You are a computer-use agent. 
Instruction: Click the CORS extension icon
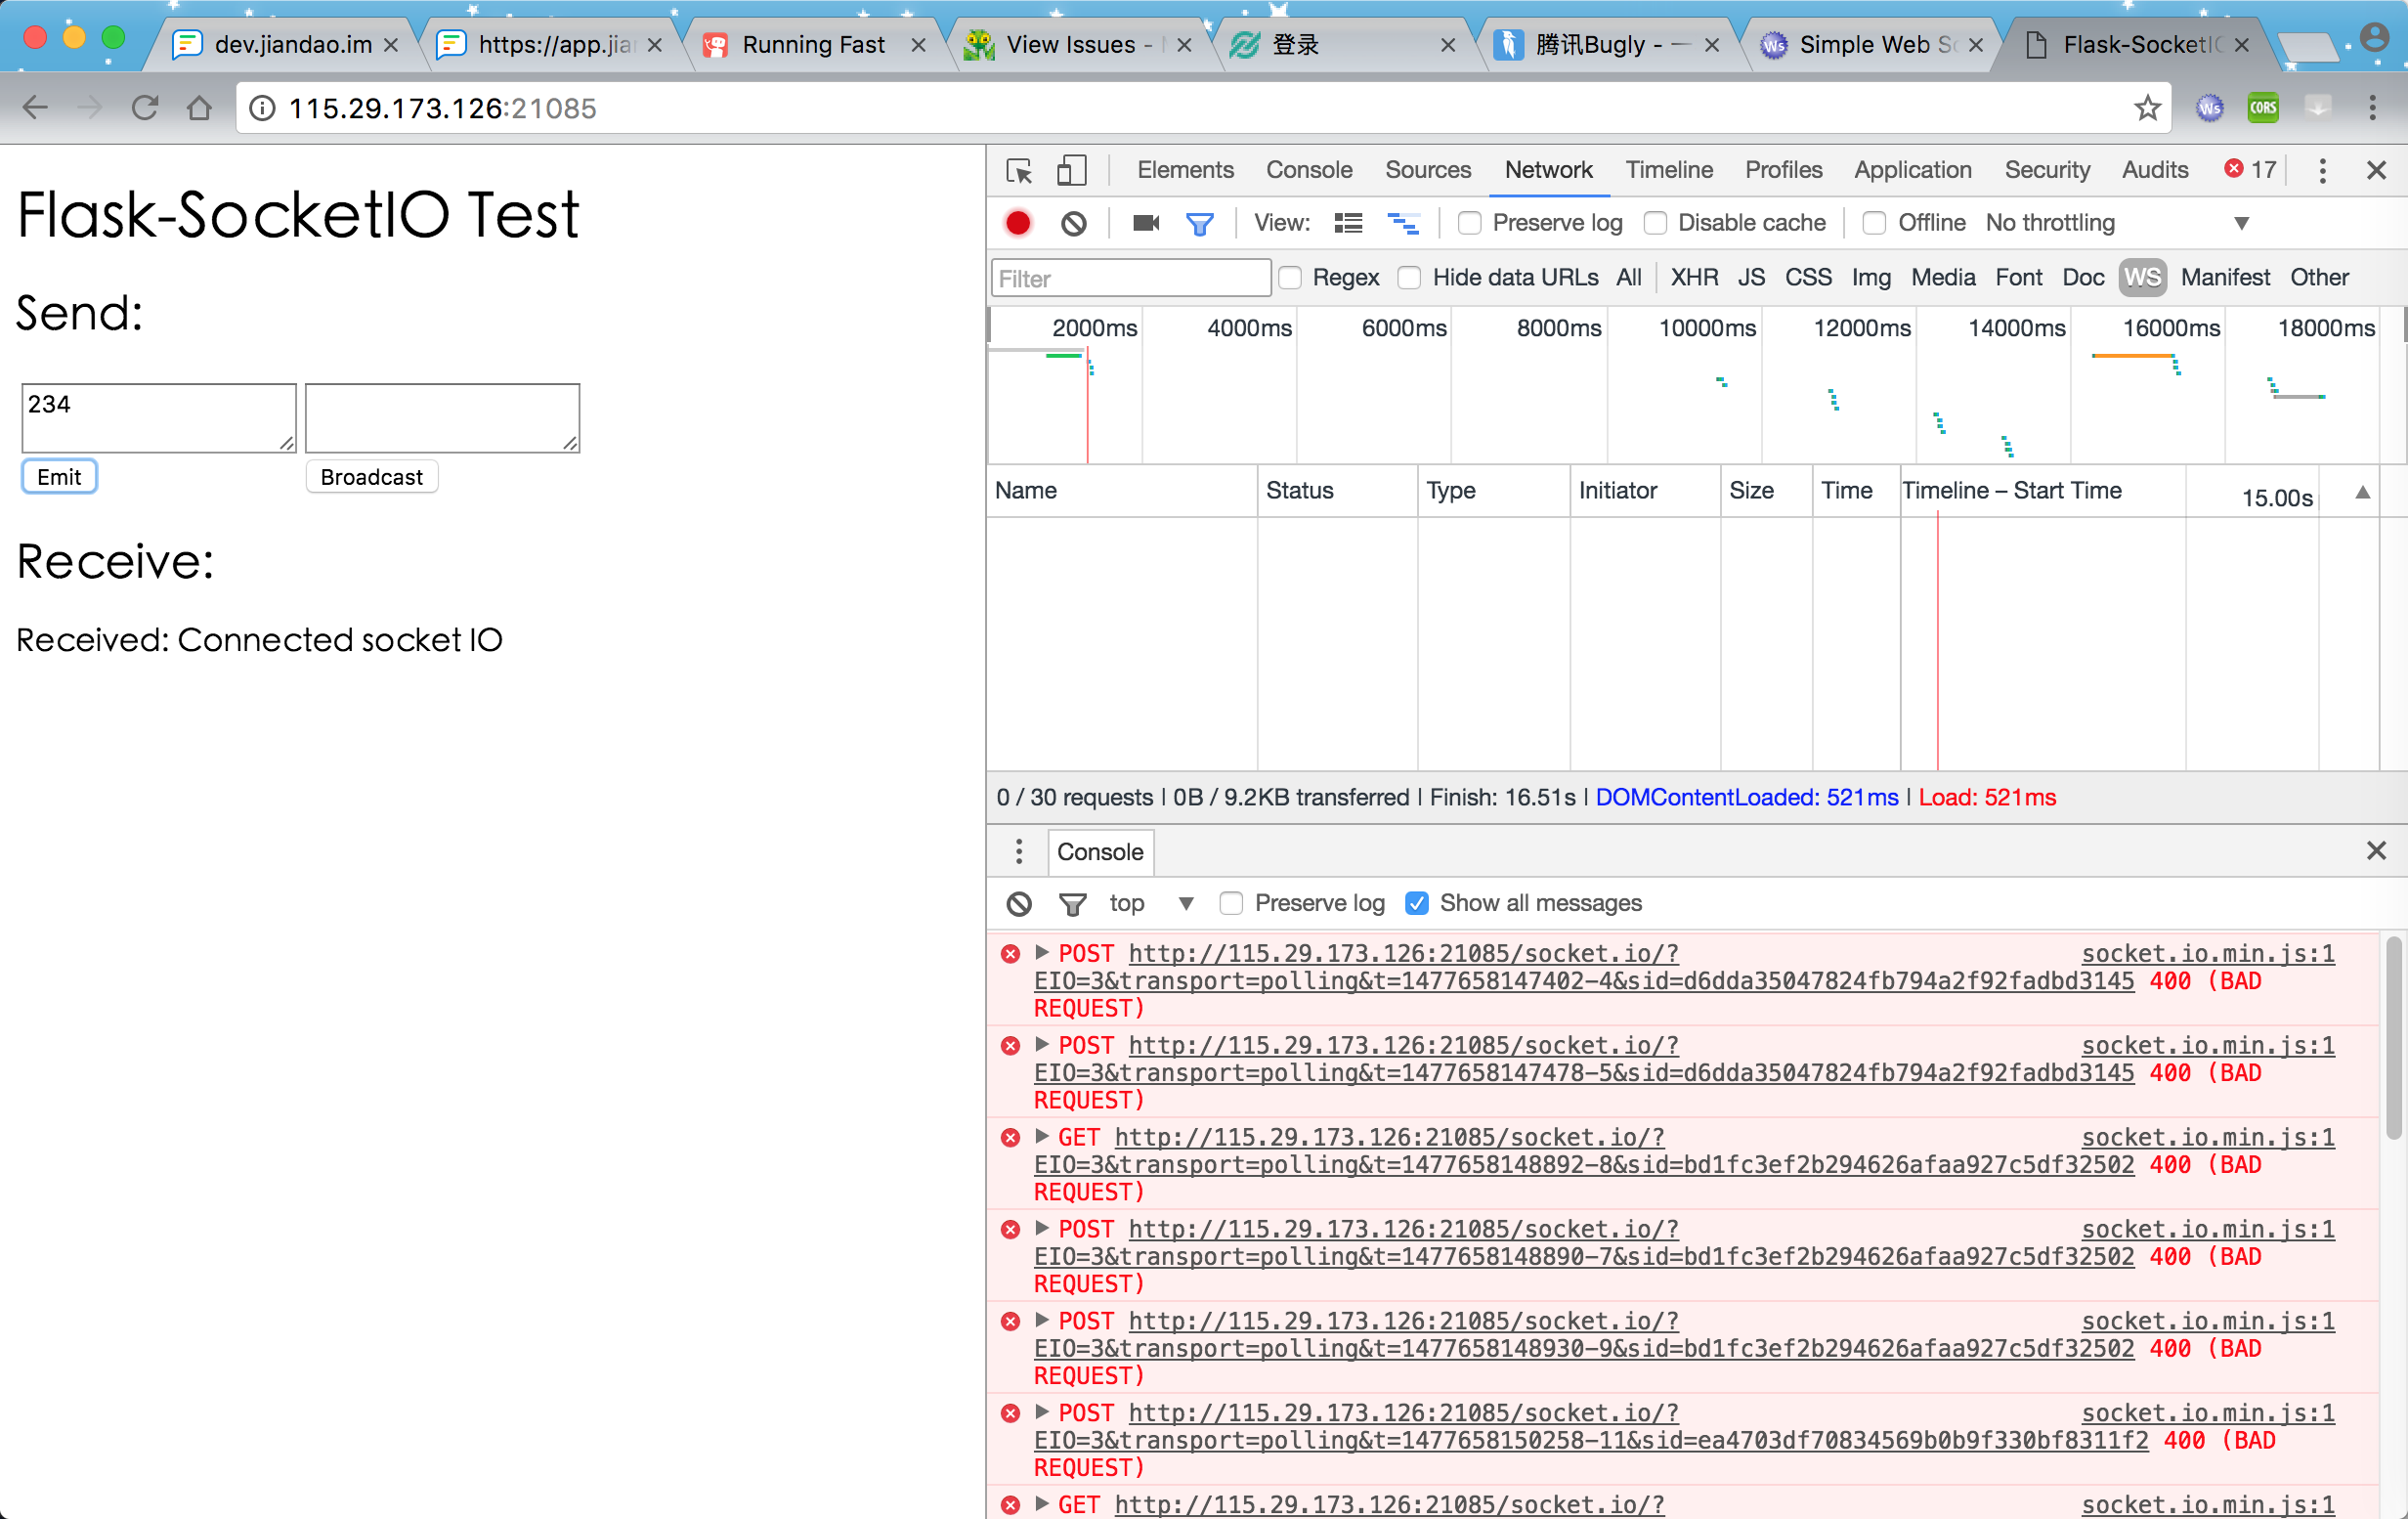point(2263,108)
